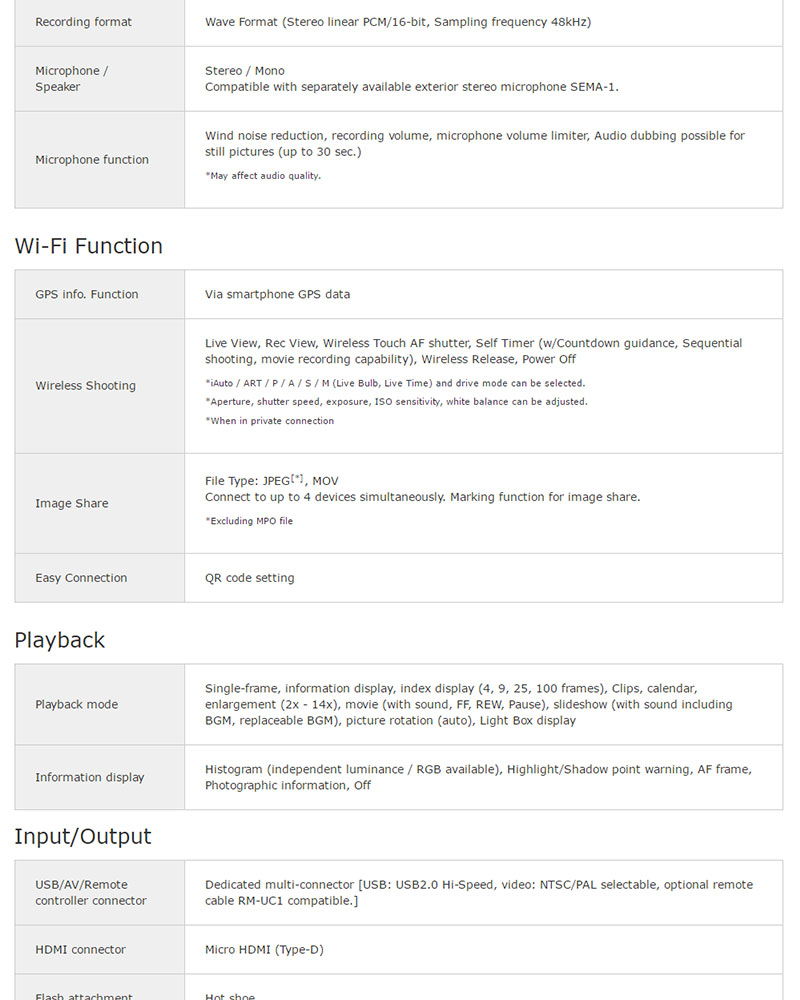Select the GPS info. Function label
Screen dimensions: 800x1000
(x=87, y=295)
